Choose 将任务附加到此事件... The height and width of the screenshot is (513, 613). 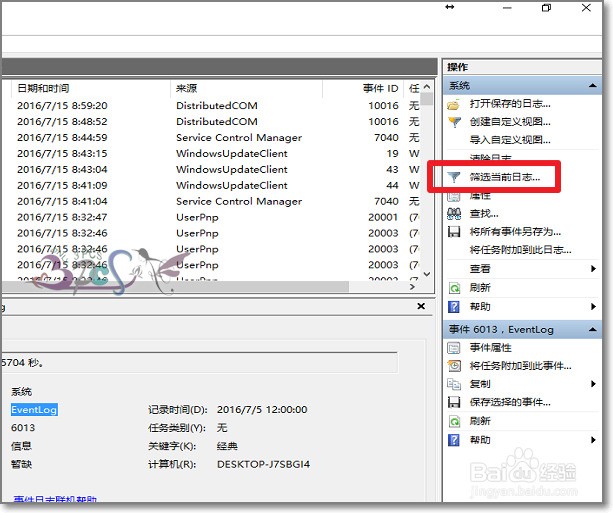click(x=520, y=366)
